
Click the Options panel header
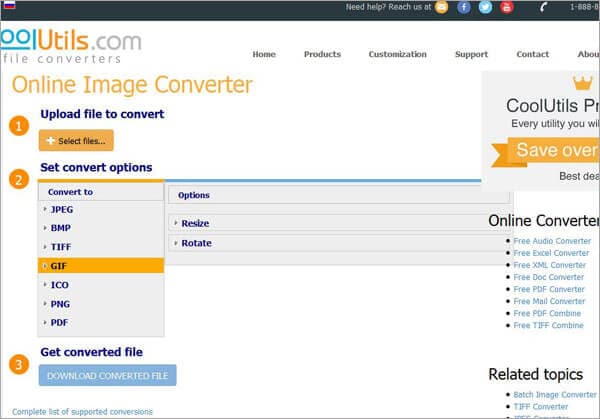pyautogui.click(x=339, y=195)
